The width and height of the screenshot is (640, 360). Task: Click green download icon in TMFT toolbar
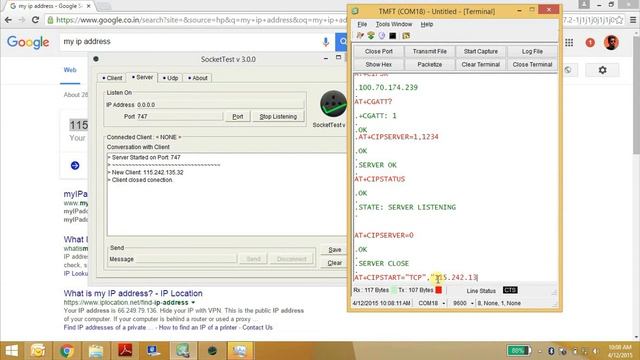coord(371,36)
